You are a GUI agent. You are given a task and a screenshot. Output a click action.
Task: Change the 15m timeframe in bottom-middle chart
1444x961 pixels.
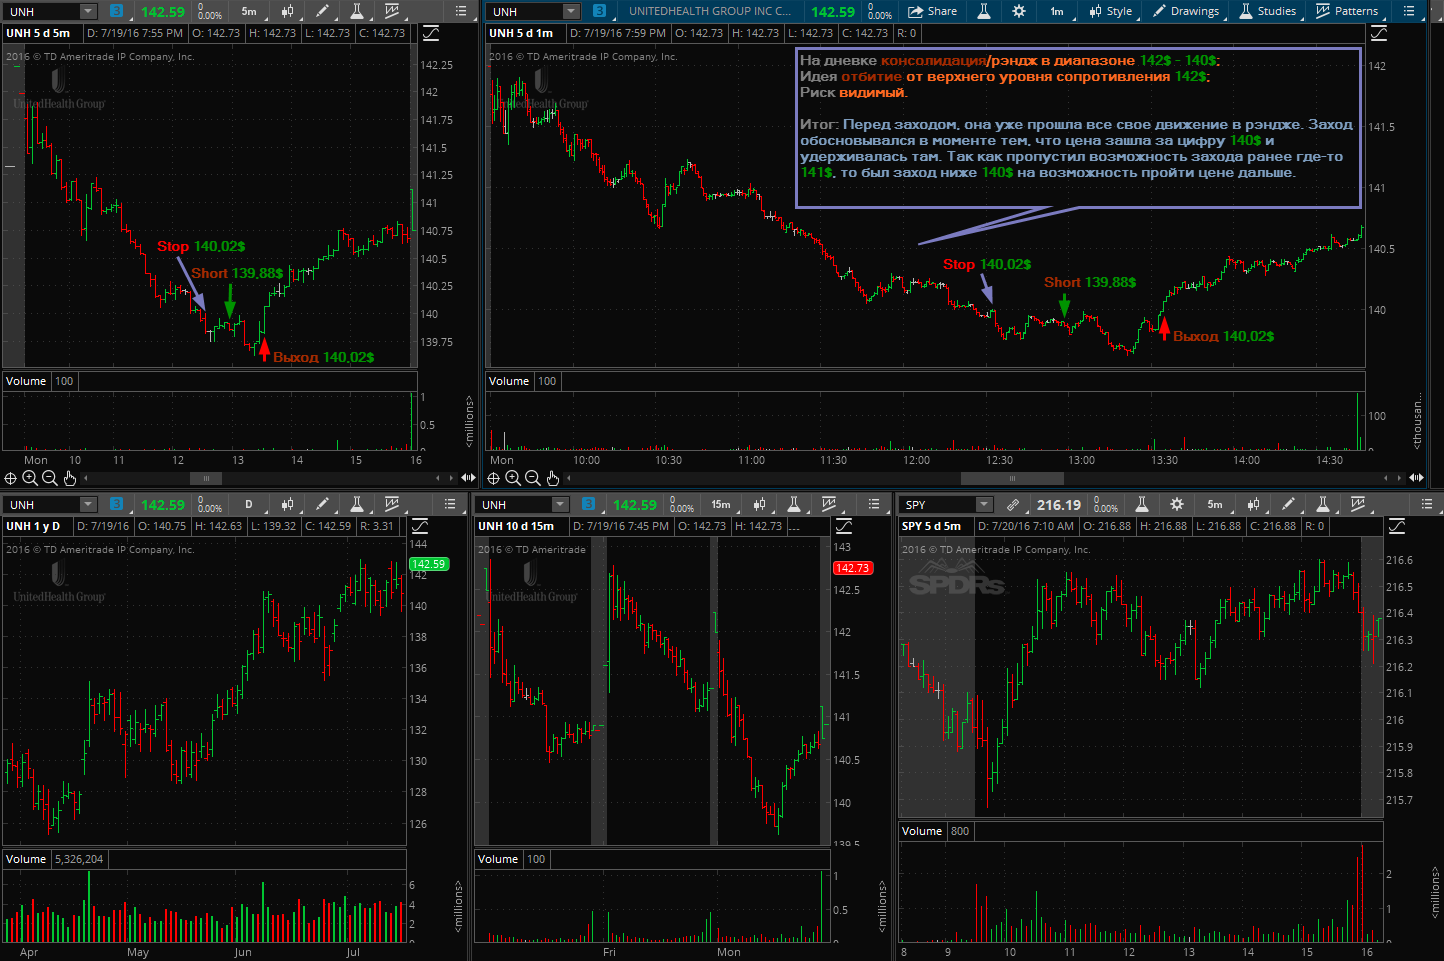(721, 504)
